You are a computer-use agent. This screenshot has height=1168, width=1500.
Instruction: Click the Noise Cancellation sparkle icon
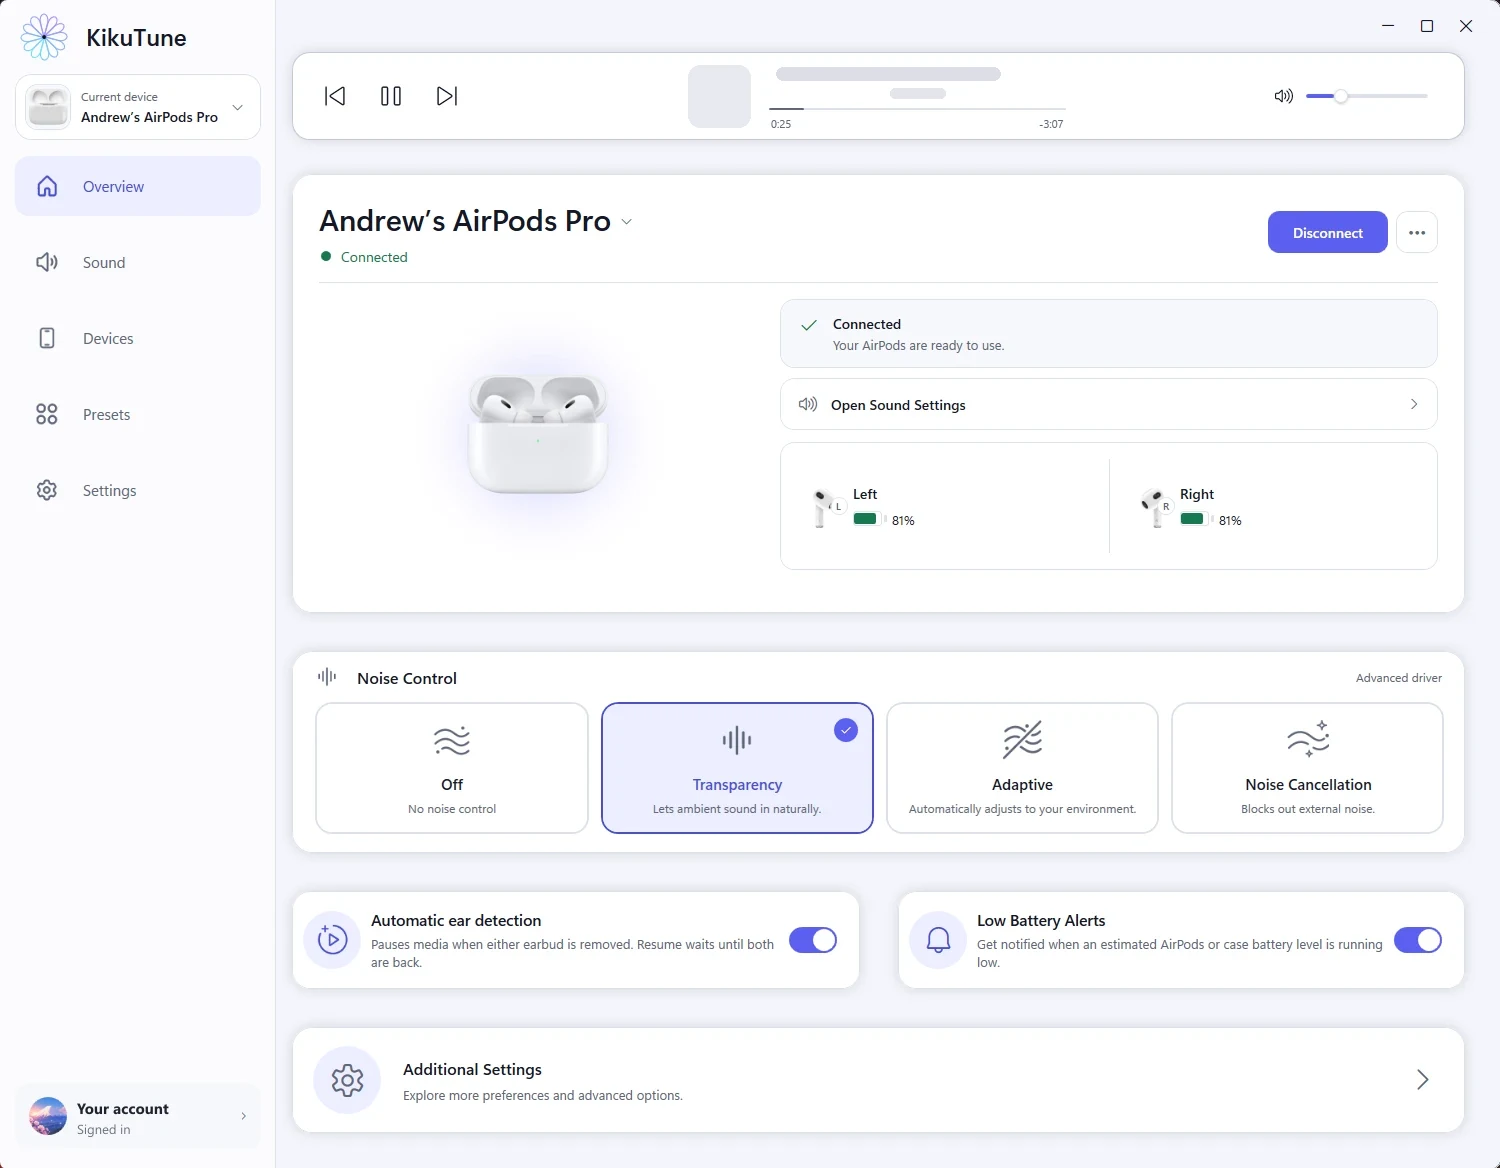tap(1308, 738)
